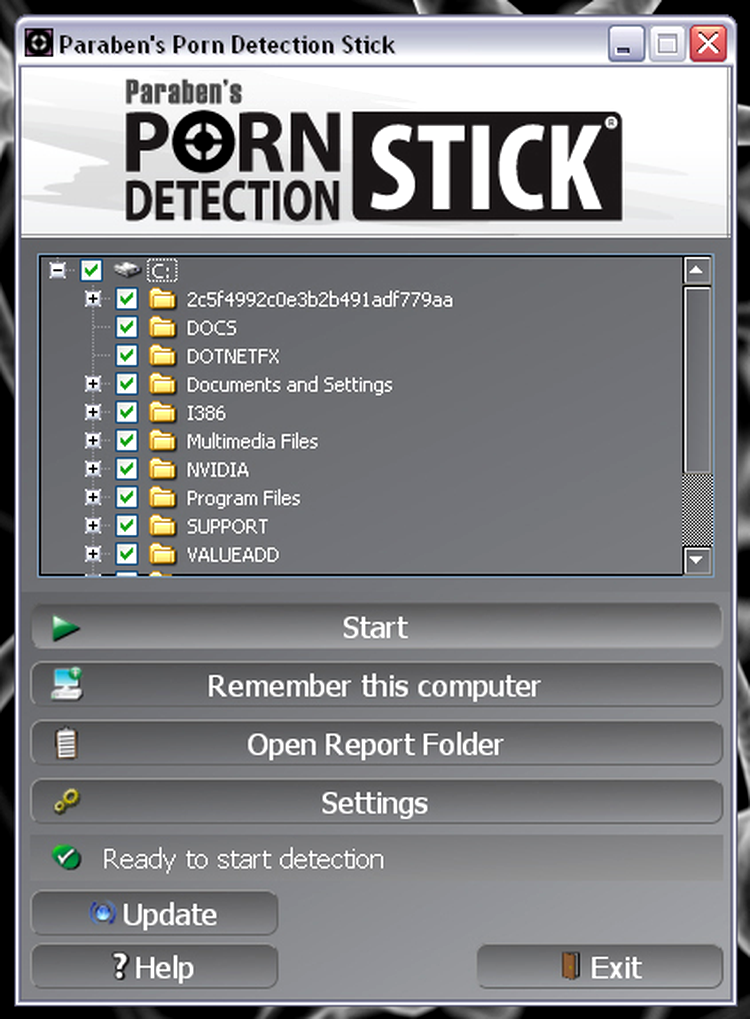Viewport: 750px width, 1019px height.
Task: Expand the 2c5f4992c0e3b2b491adf779aa folder node
Action: [93, 299]
